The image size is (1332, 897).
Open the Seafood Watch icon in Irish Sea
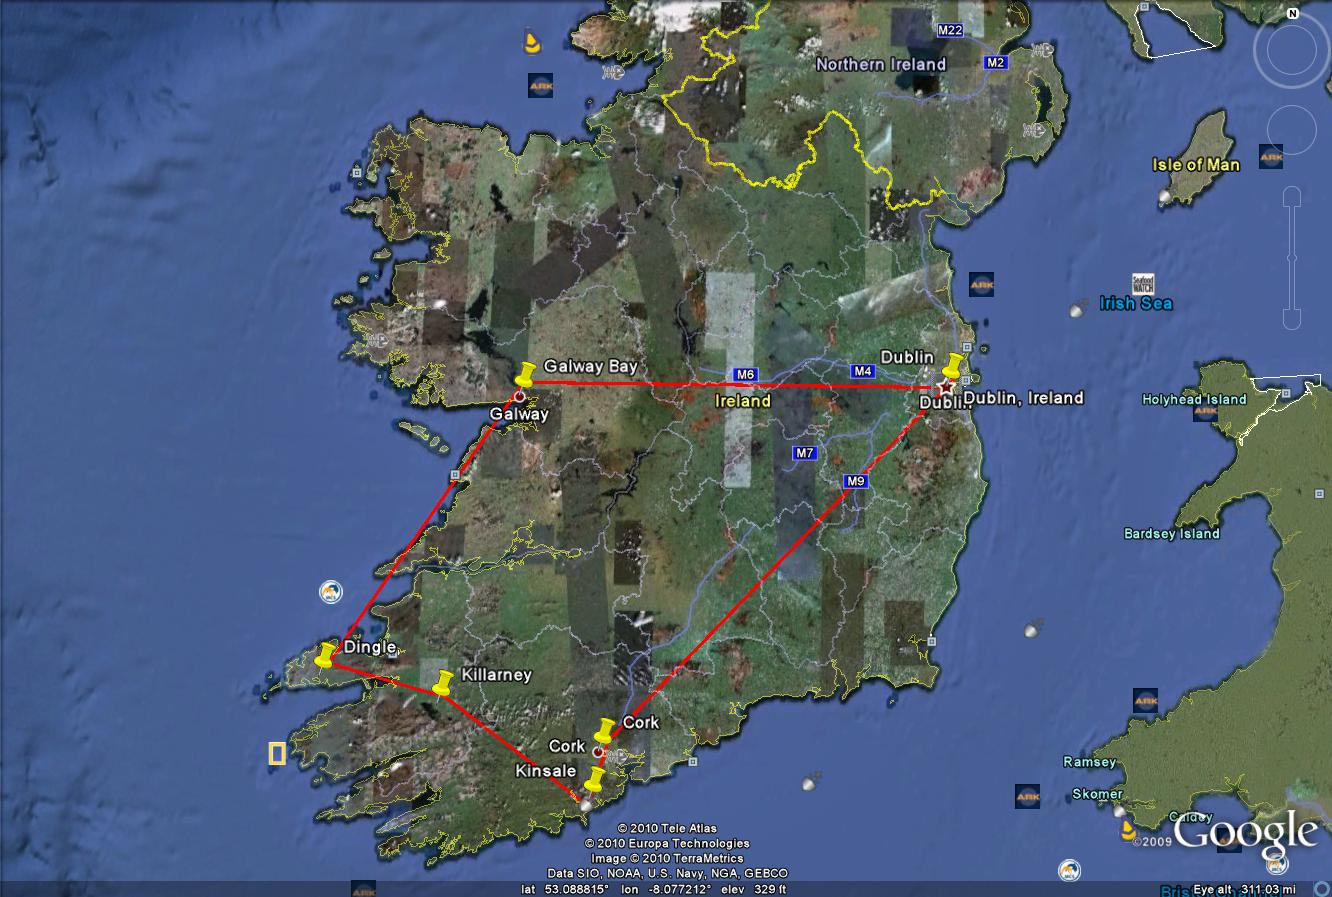(1143, 283)
